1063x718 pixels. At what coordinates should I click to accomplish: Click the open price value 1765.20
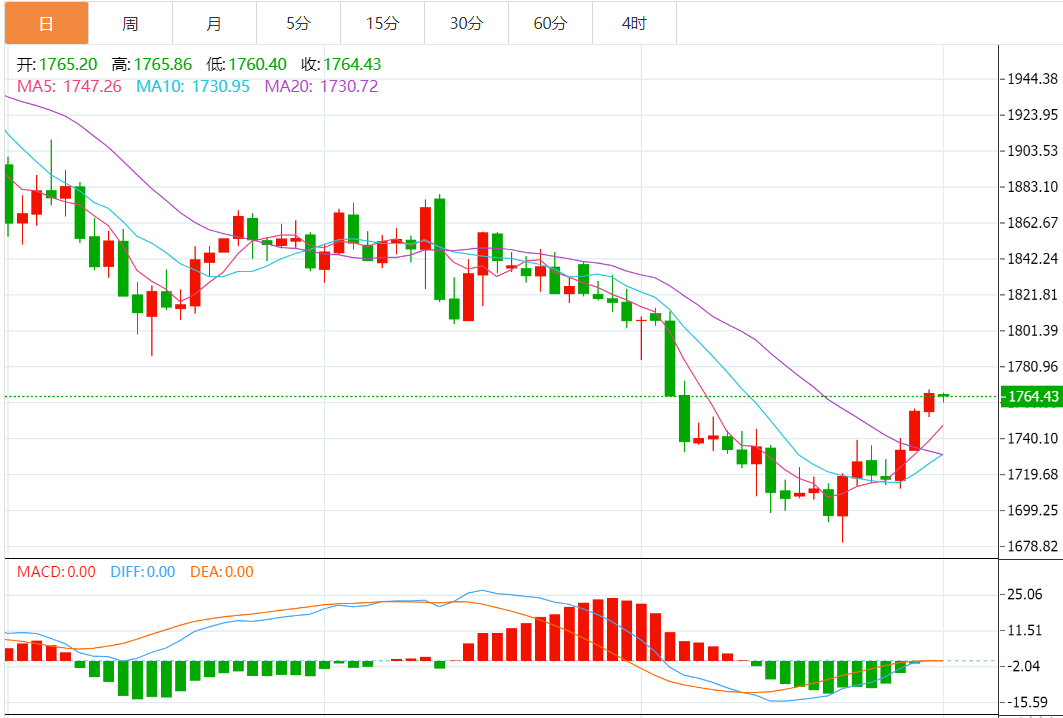[68, 64]
